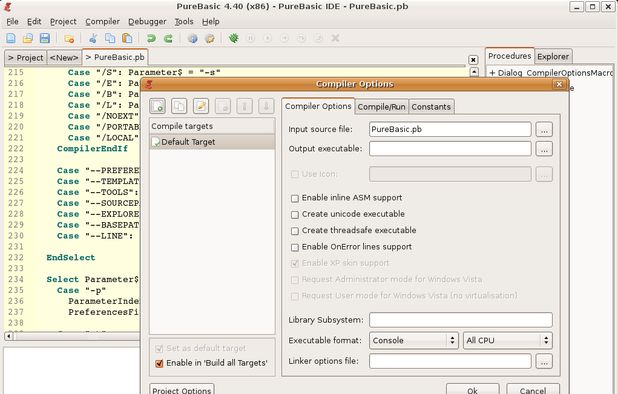
Task: Click the greyed-out debugger kill X icon
Action: pyautogui.click(x=335, y=38)
